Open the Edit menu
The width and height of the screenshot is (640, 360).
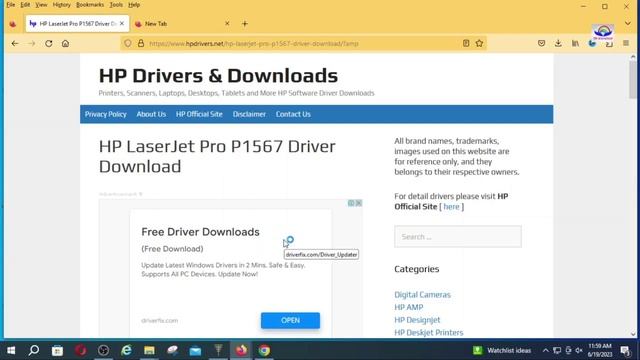click(25, 5)
